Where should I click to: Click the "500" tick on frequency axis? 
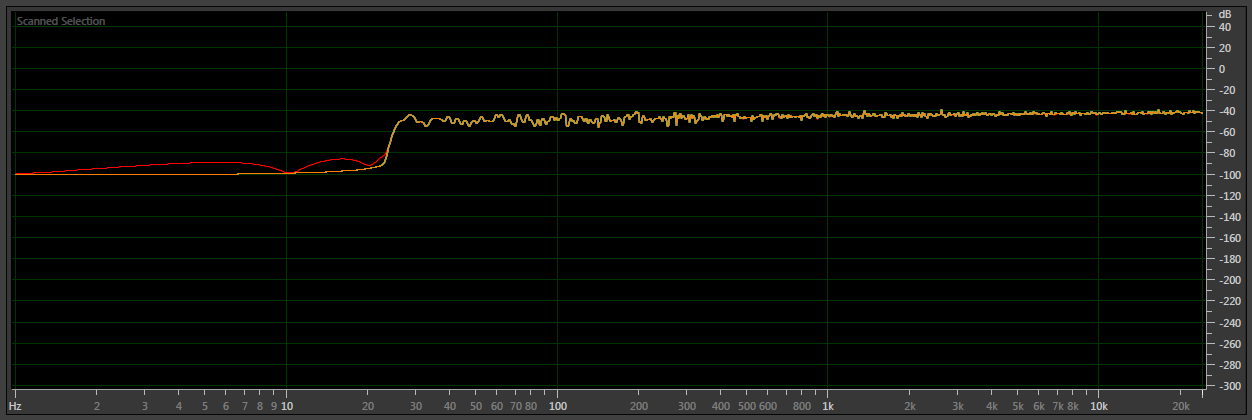pyautogui.click(x=747, y=407)
